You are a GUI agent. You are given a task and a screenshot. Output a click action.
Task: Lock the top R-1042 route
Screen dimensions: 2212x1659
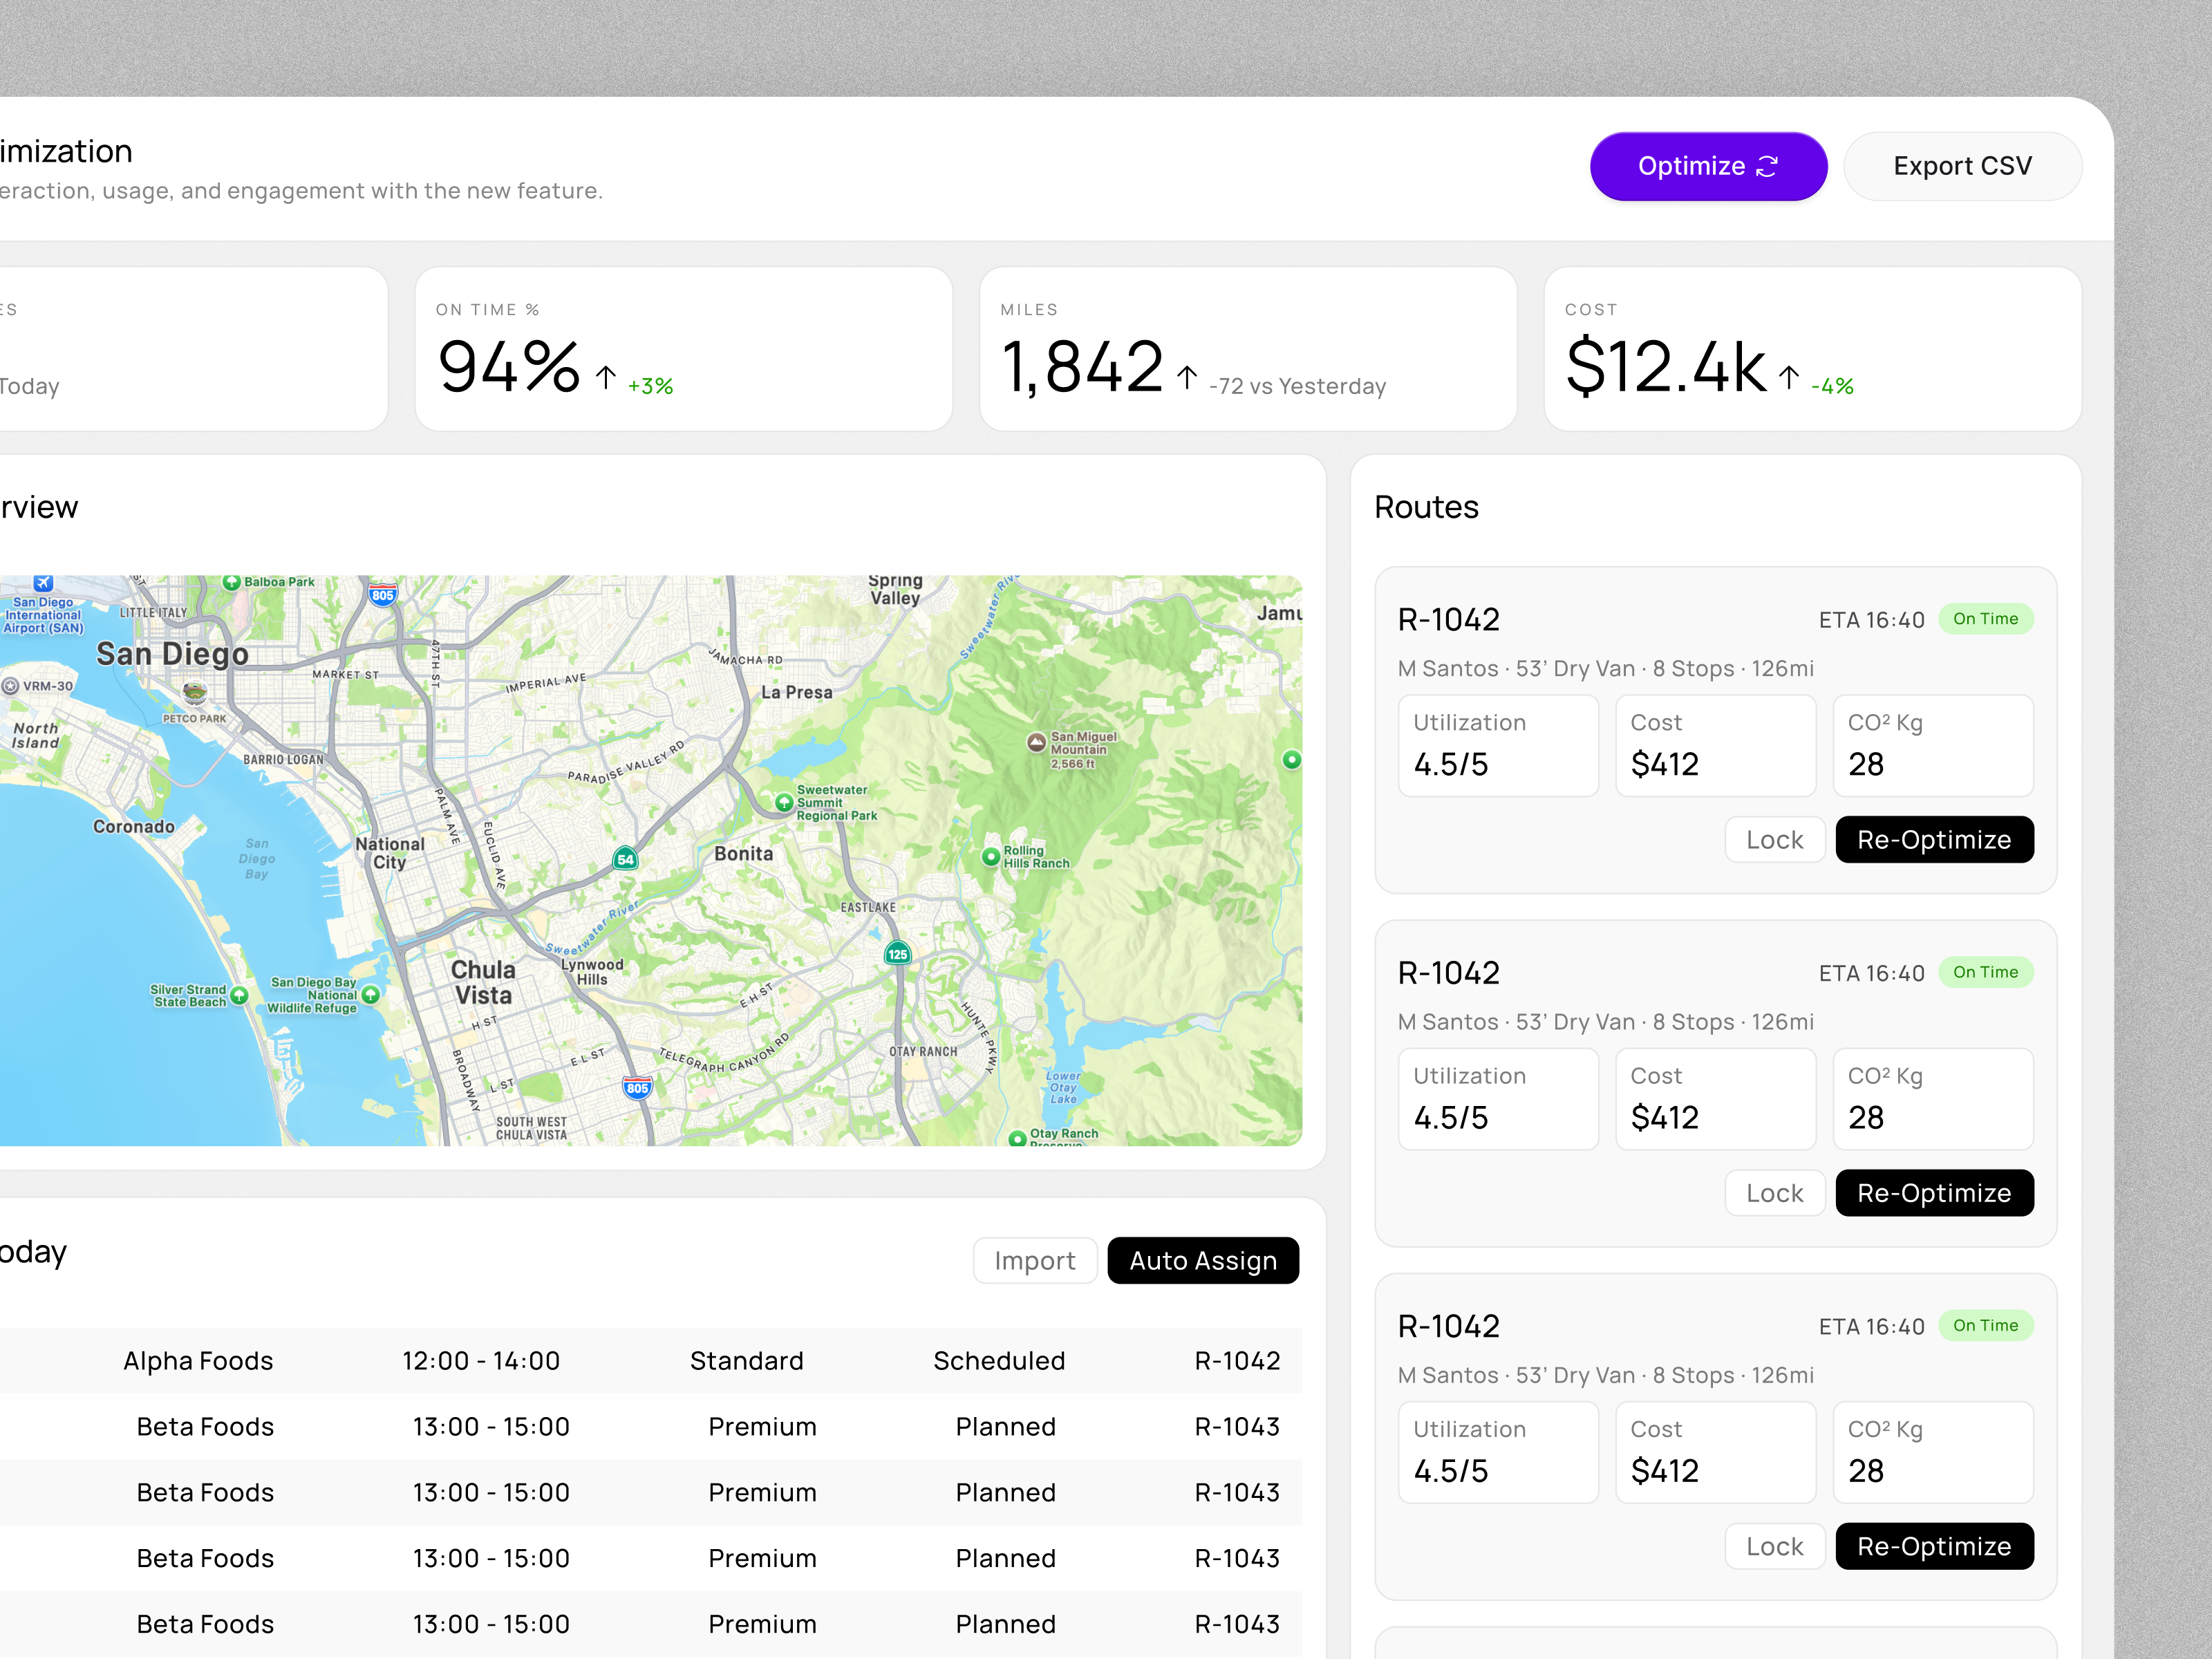click(x=1775, y=840)
